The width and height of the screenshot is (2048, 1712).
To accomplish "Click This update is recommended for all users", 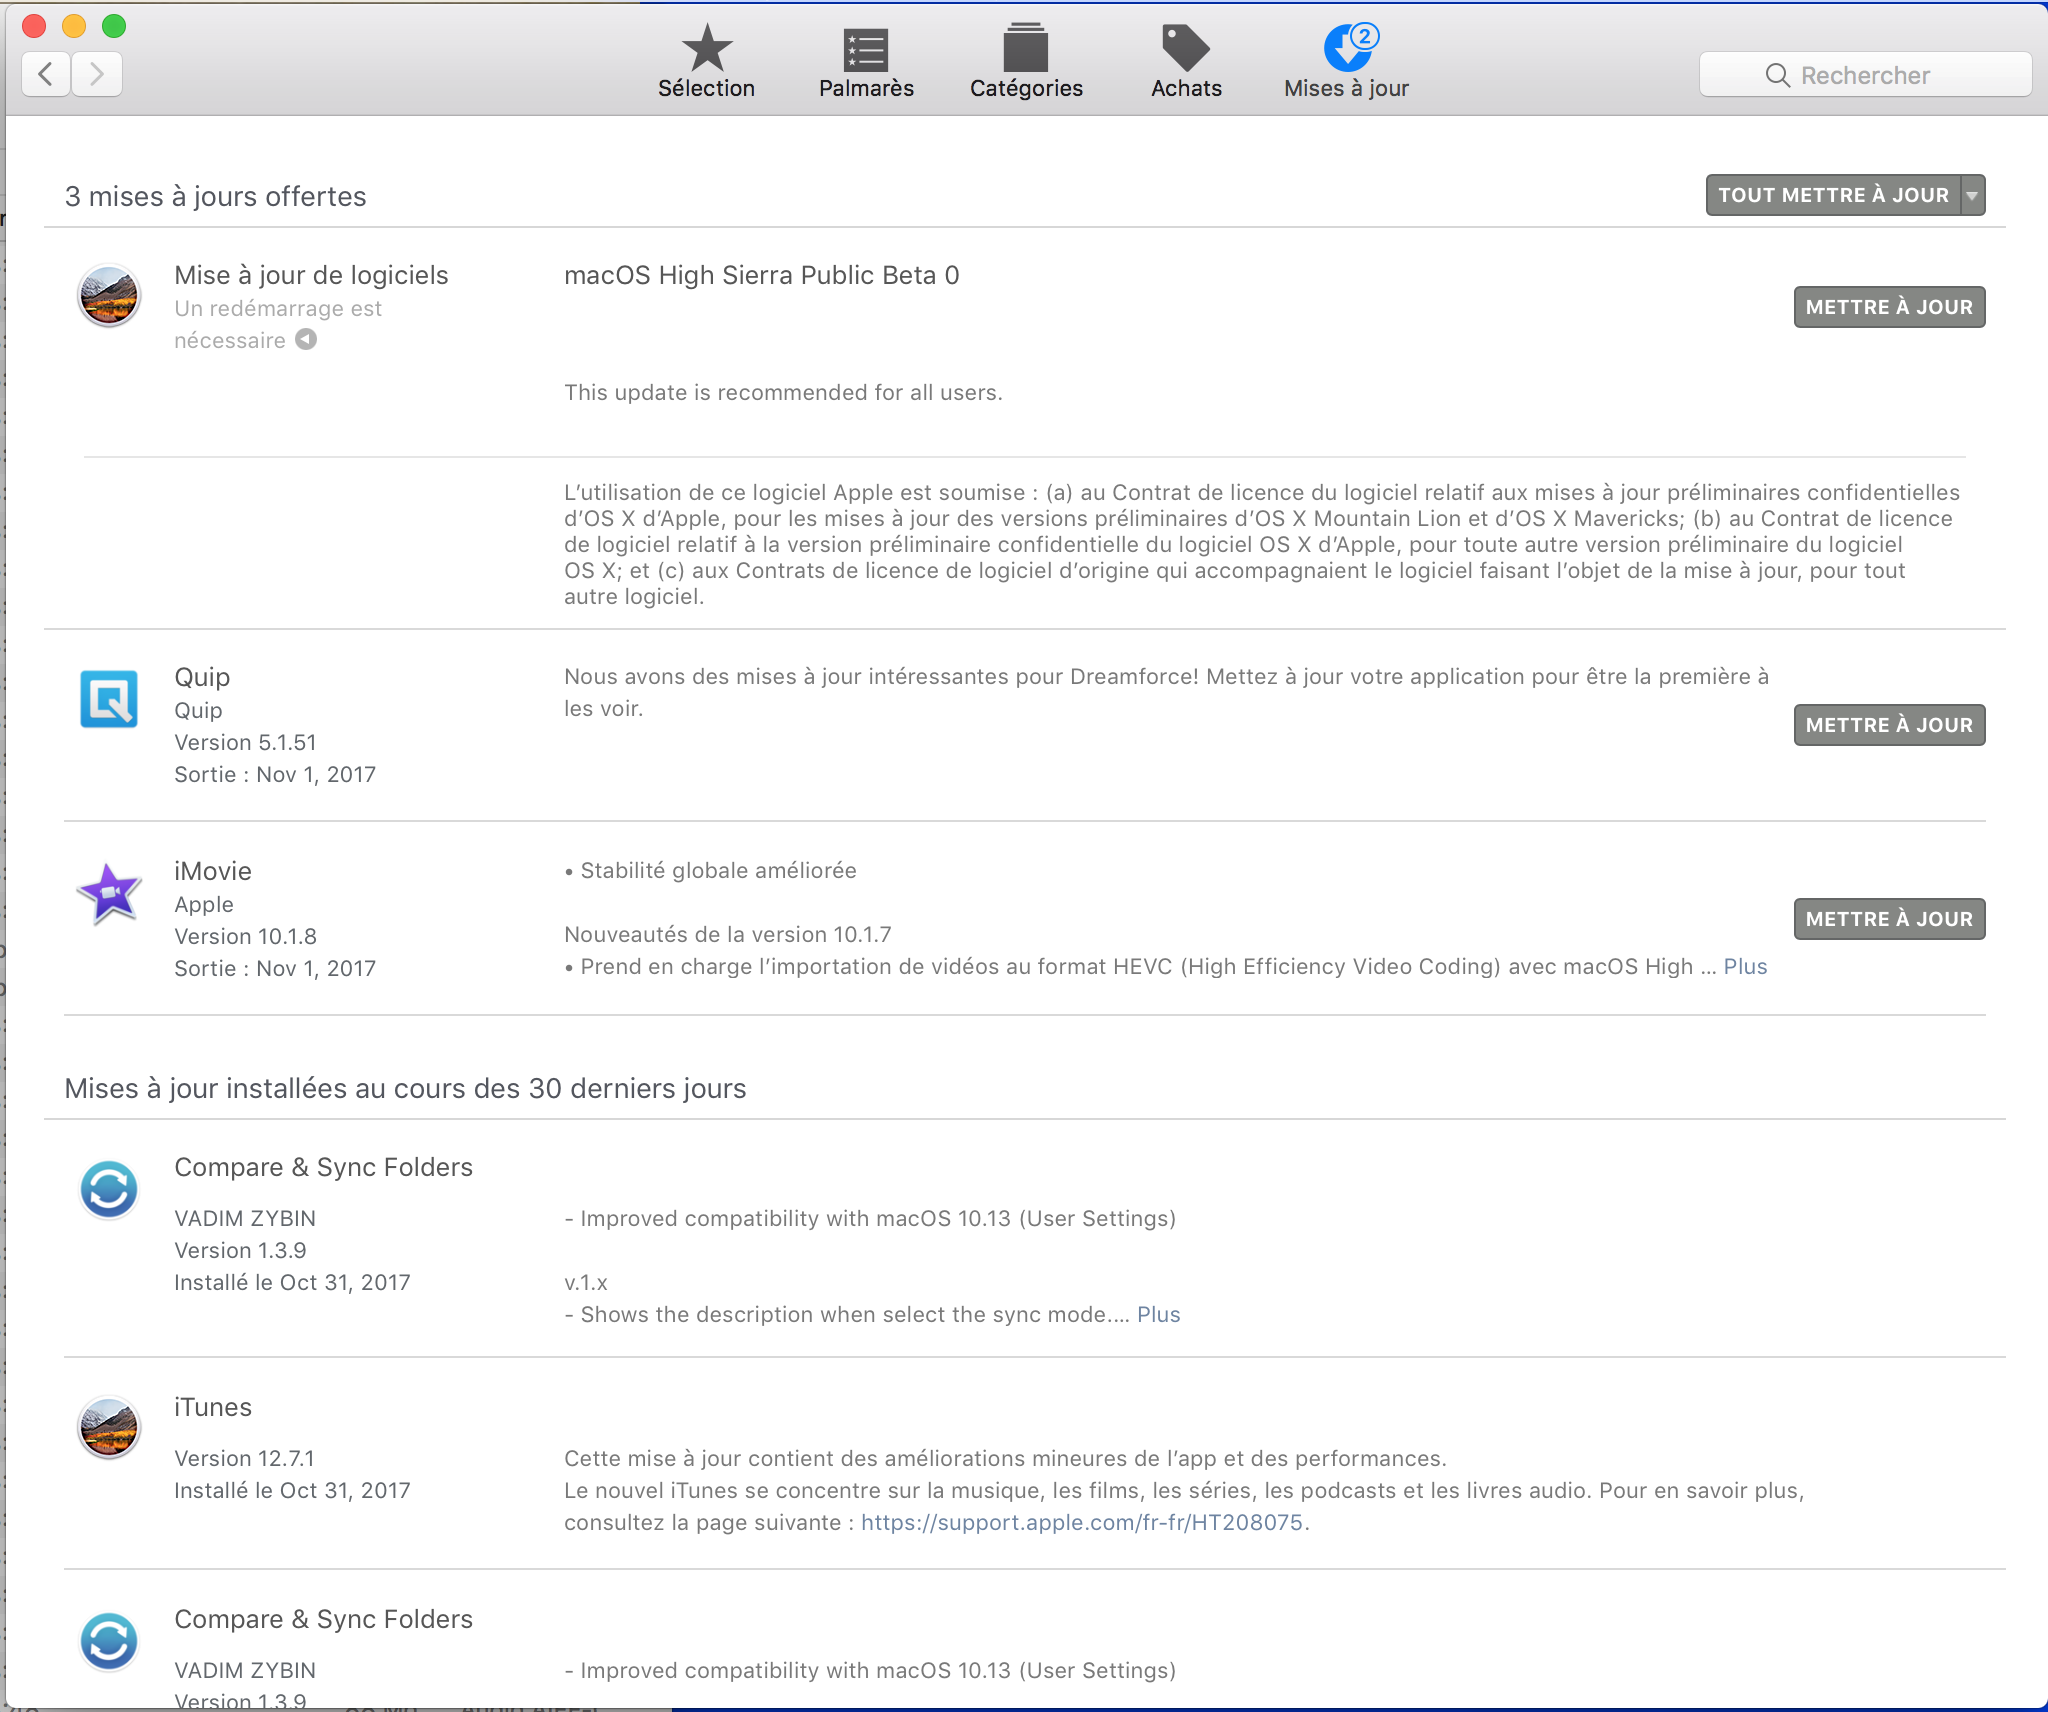I will click(783, 393).
